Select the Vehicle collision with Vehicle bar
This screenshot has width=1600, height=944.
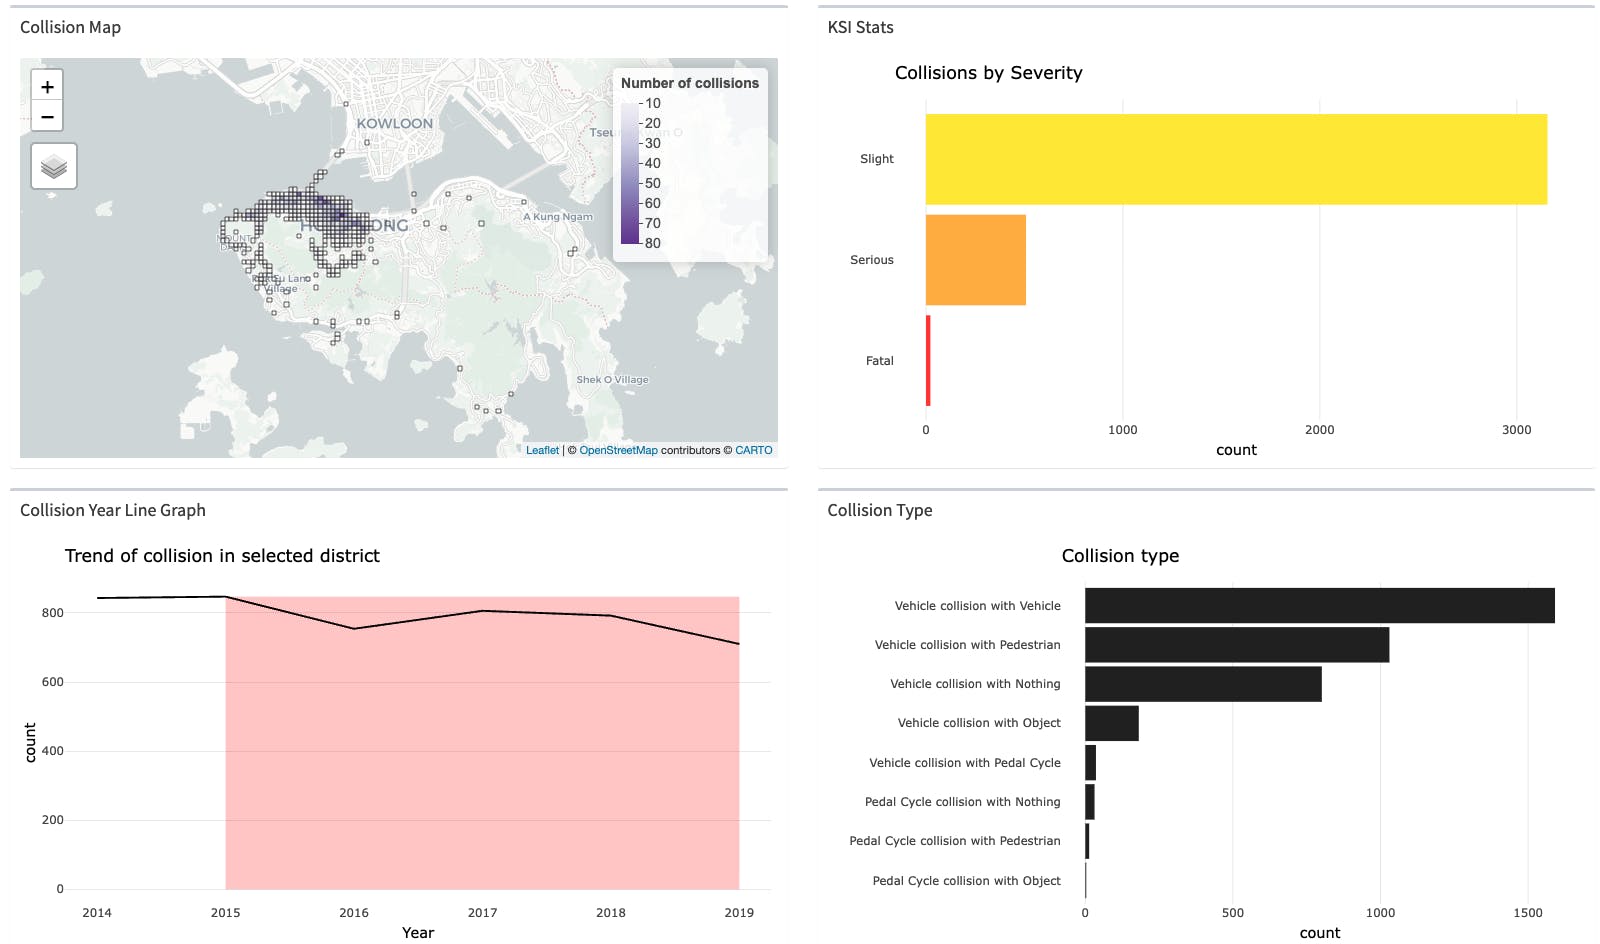click(x=1320, y=606)
